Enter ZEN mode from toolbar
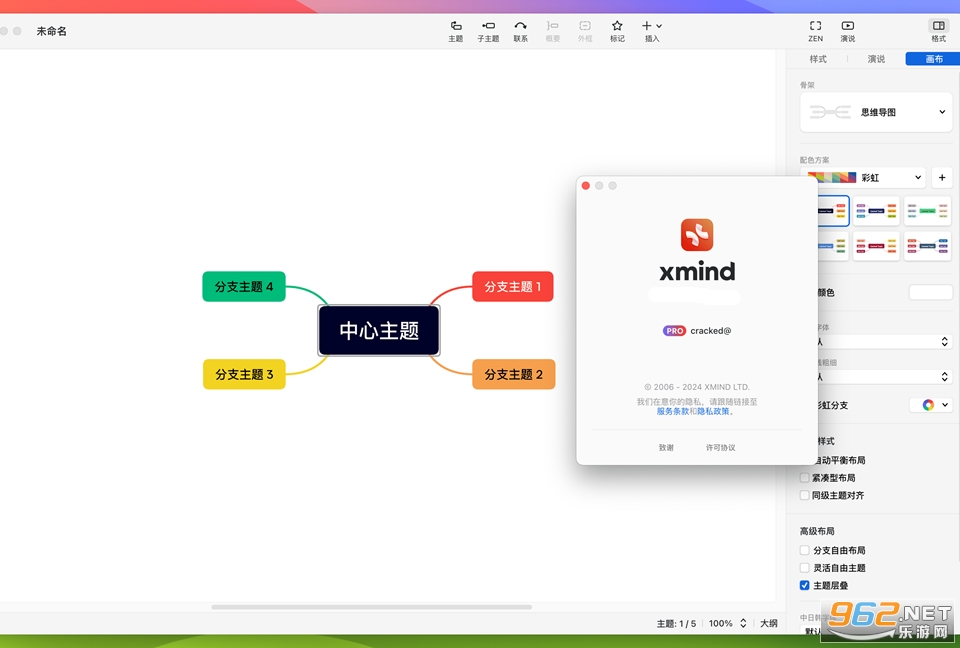 [x=816, y=31]
